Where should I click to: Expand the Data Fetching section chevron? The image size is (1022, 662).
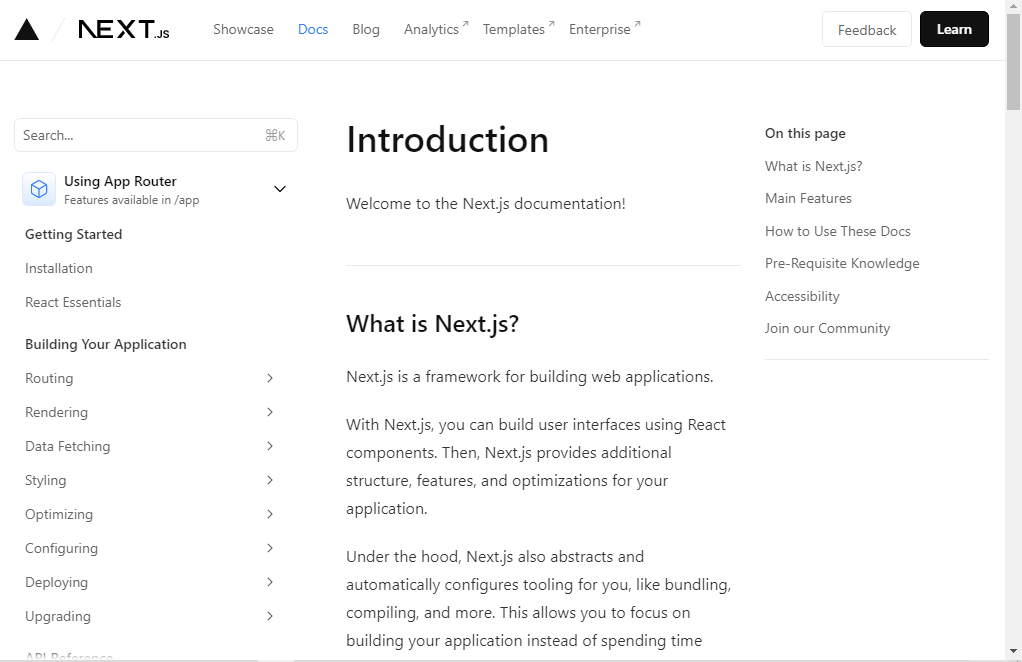pos(270,446)
